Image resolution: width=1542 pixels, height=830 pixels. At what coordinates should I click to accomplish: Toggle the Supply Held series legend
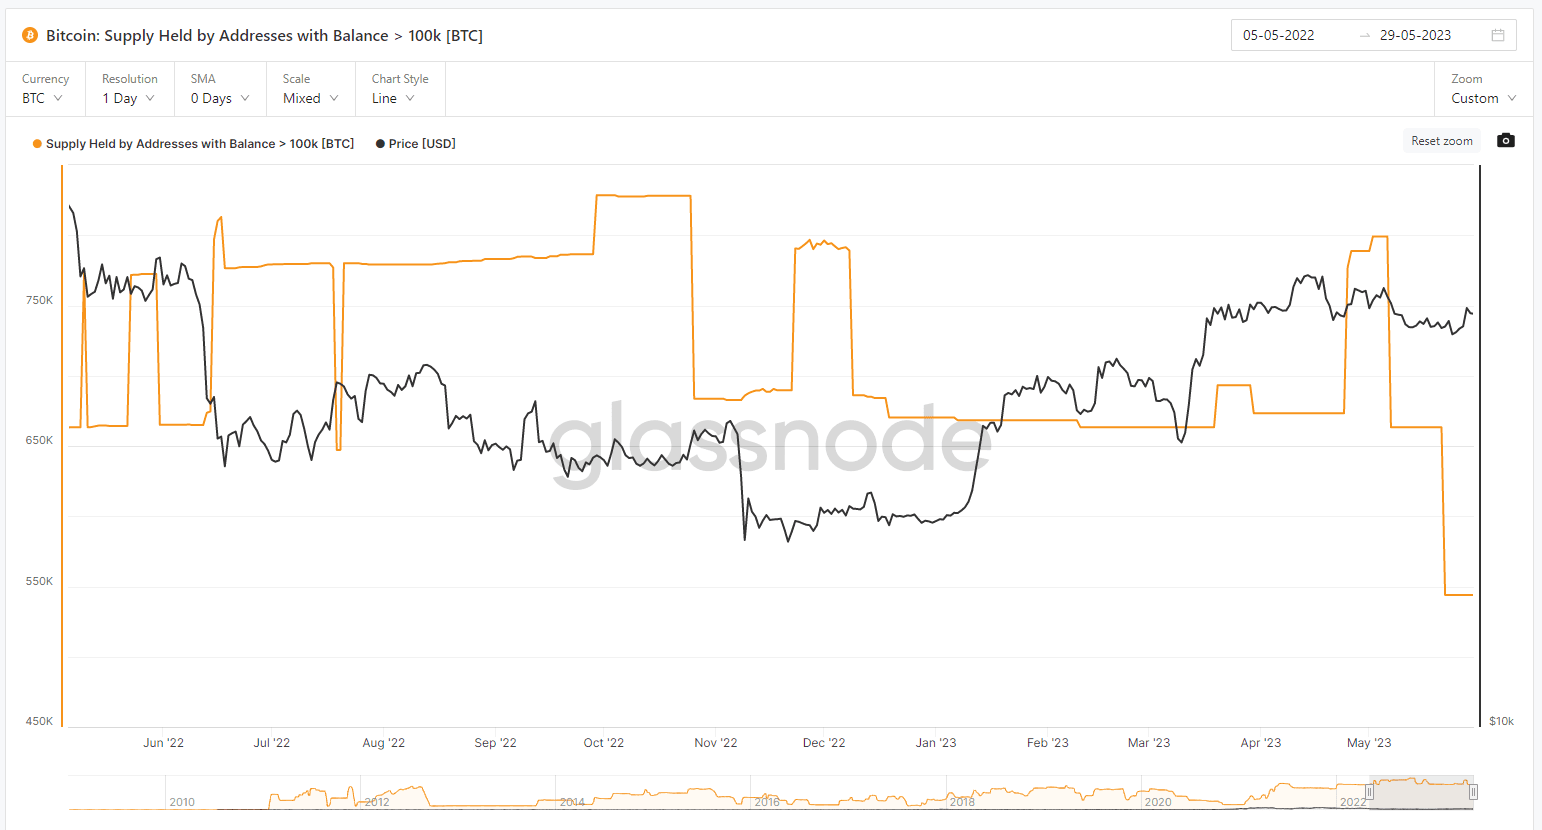point(194,144)
